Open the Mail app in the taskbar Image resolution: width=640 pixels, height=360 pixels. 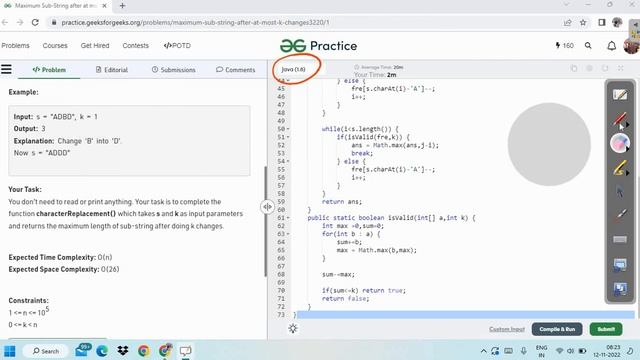82,351
